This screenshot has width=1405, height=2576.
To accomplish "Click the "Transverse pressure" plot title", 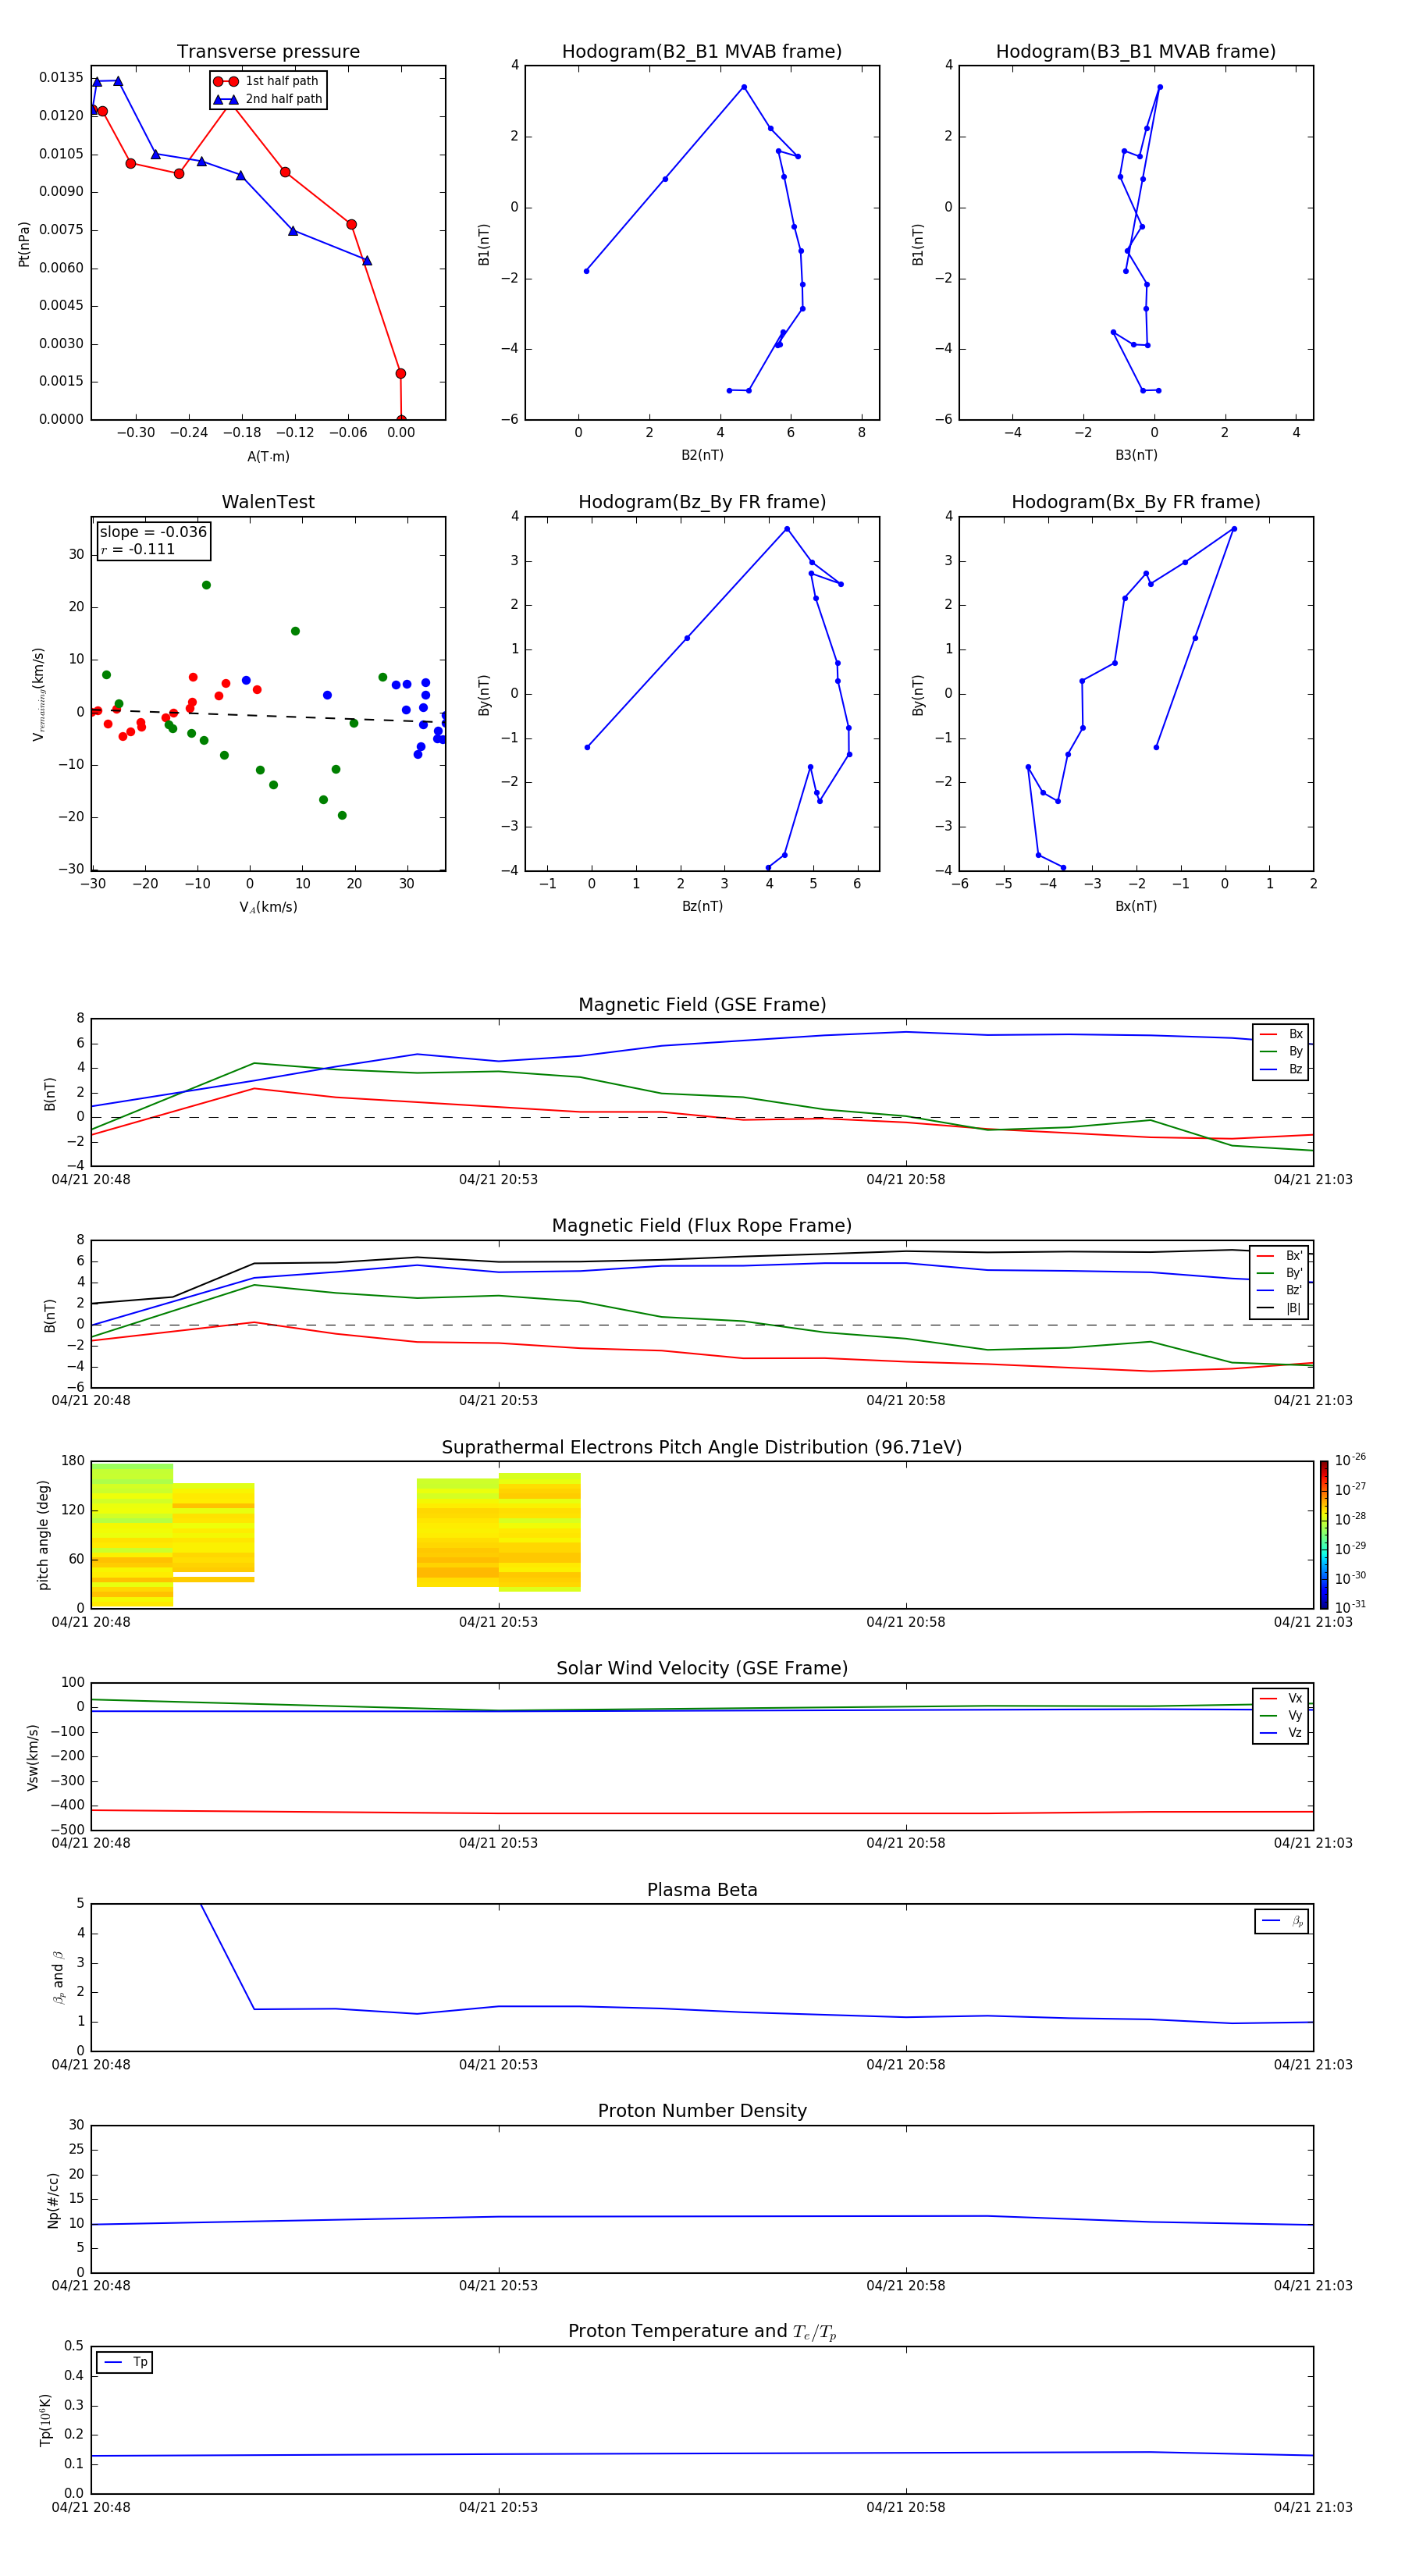I will coord(268,52).
